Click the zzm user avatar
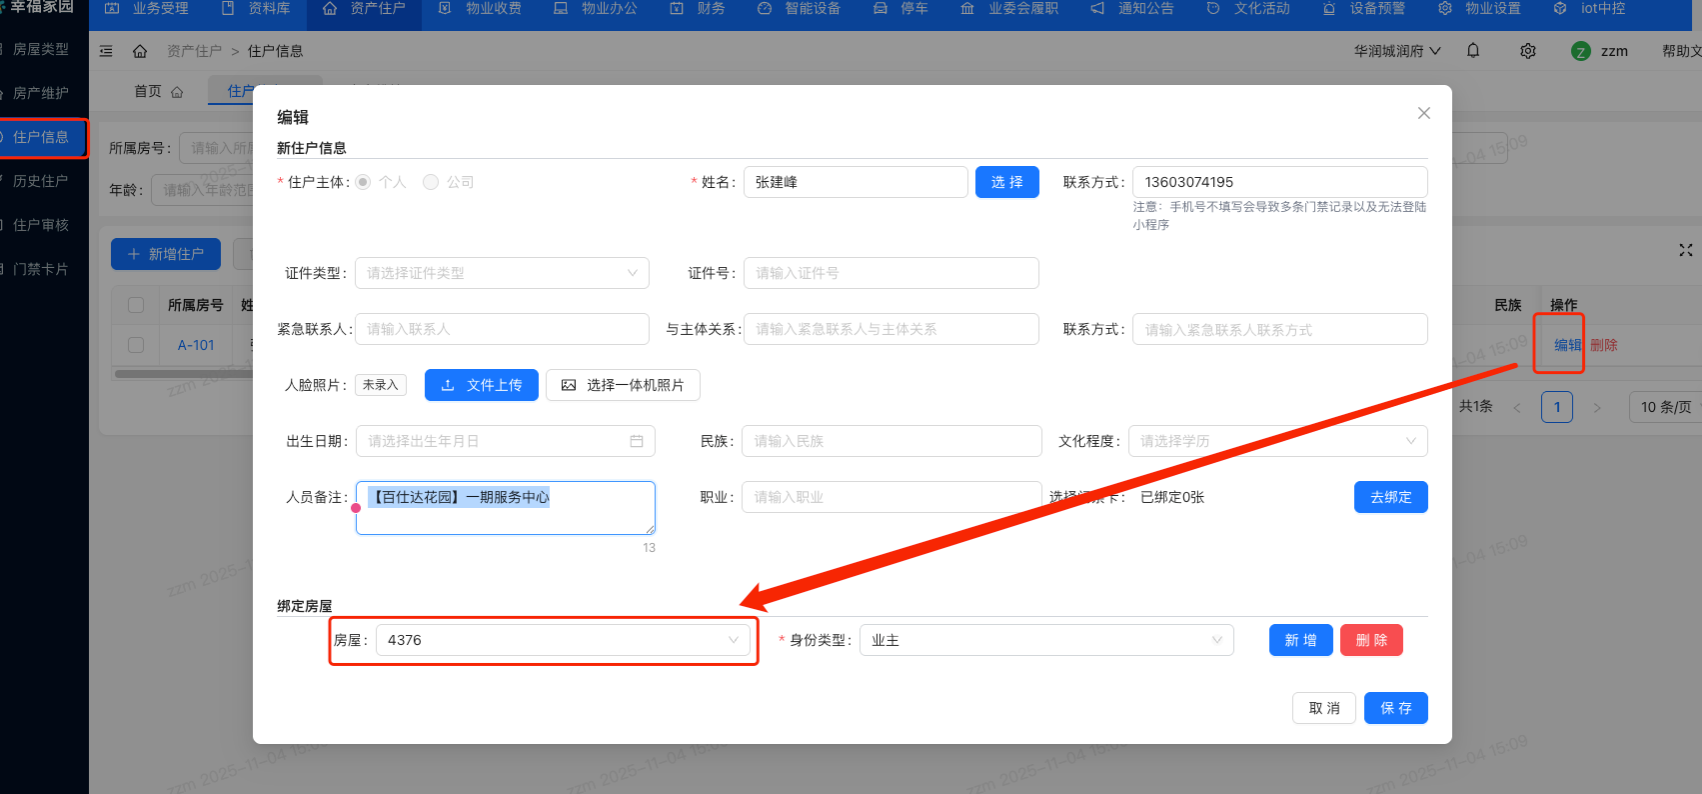The width and height of the screenshot is (1702, 794). pyautogui.click(x=1581, y=51)
